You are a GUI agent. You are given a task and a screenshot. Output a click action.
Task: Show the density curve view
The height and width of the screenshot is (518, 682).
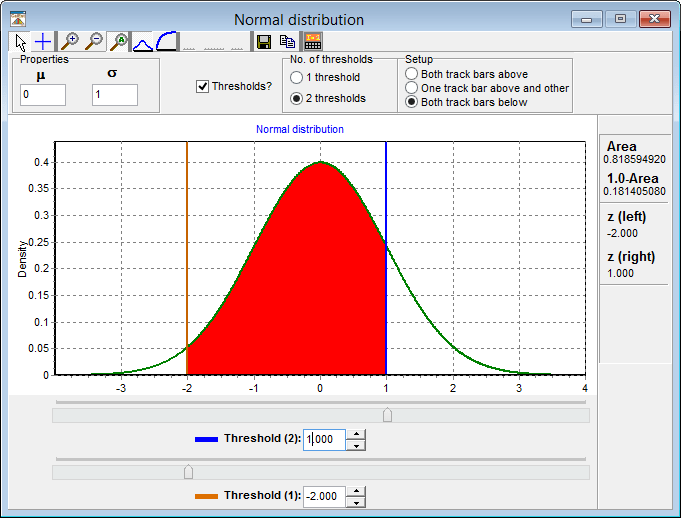point(142,42)
